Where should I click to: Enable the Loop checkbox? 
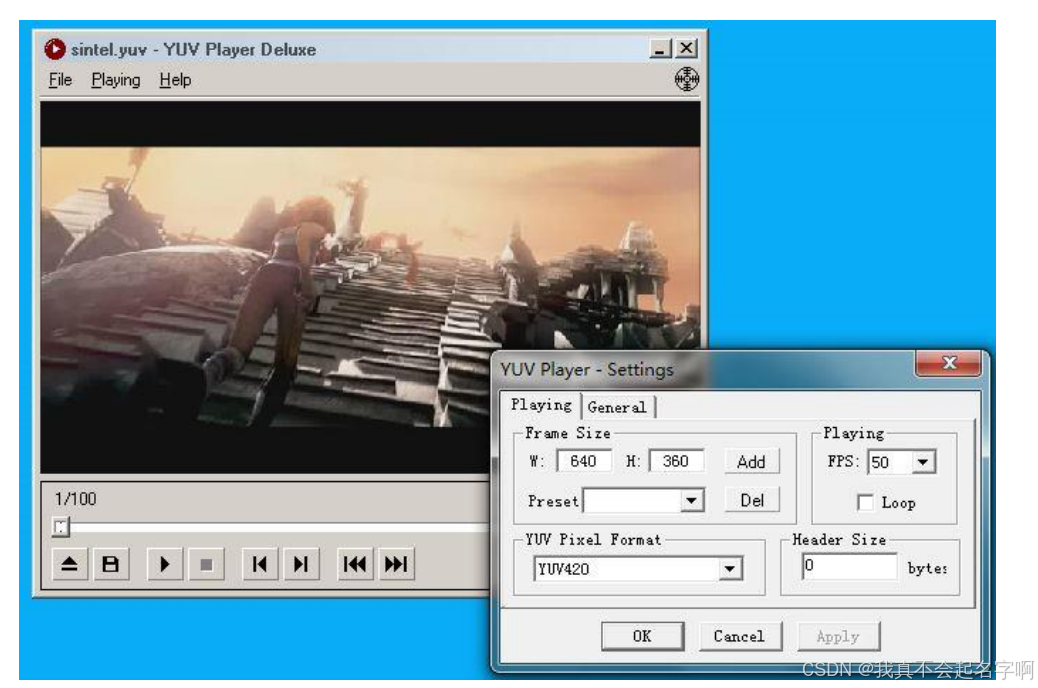865,503
